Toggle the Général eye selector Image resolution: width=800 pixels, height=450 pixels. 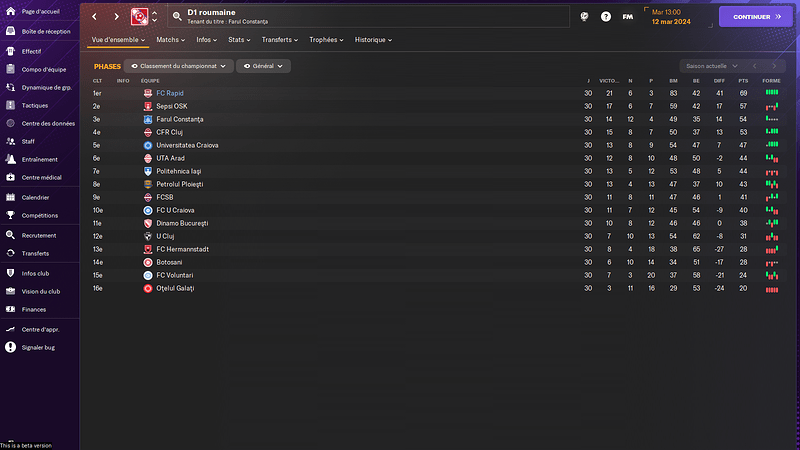(x=263, y=66)
